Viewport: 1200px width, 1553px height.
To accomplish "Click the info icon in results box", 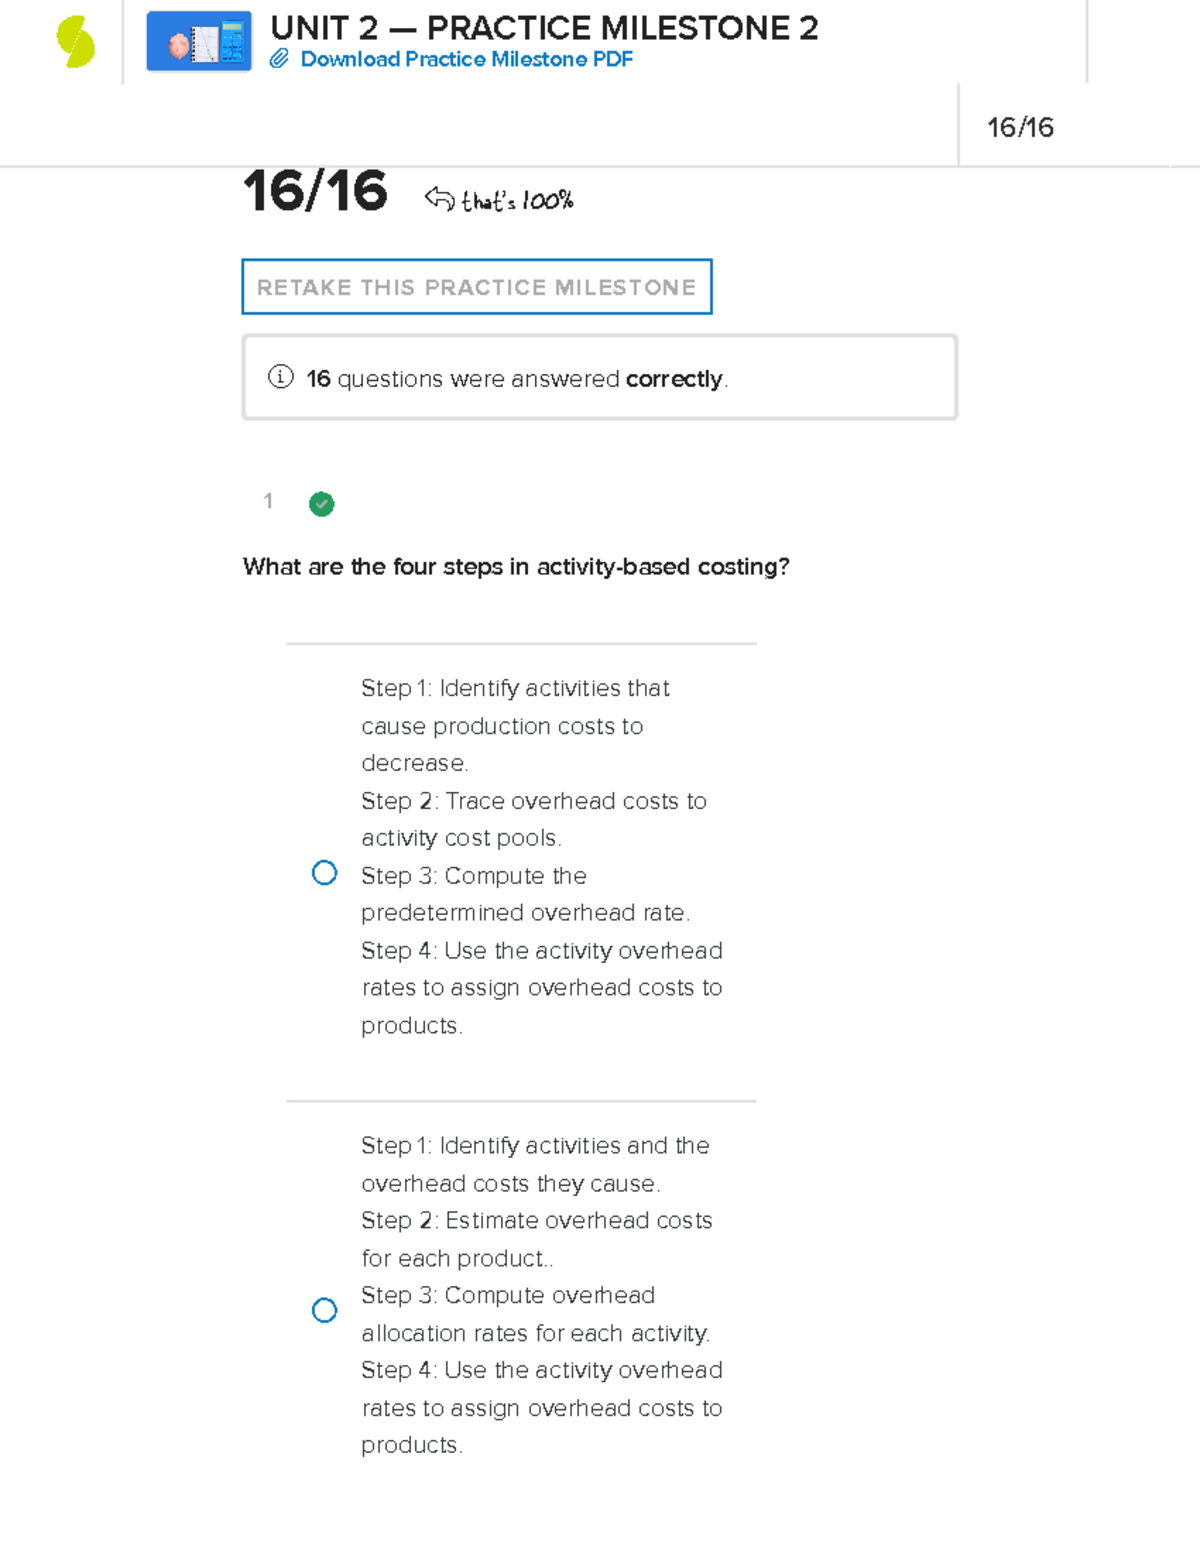I will 281,377.
